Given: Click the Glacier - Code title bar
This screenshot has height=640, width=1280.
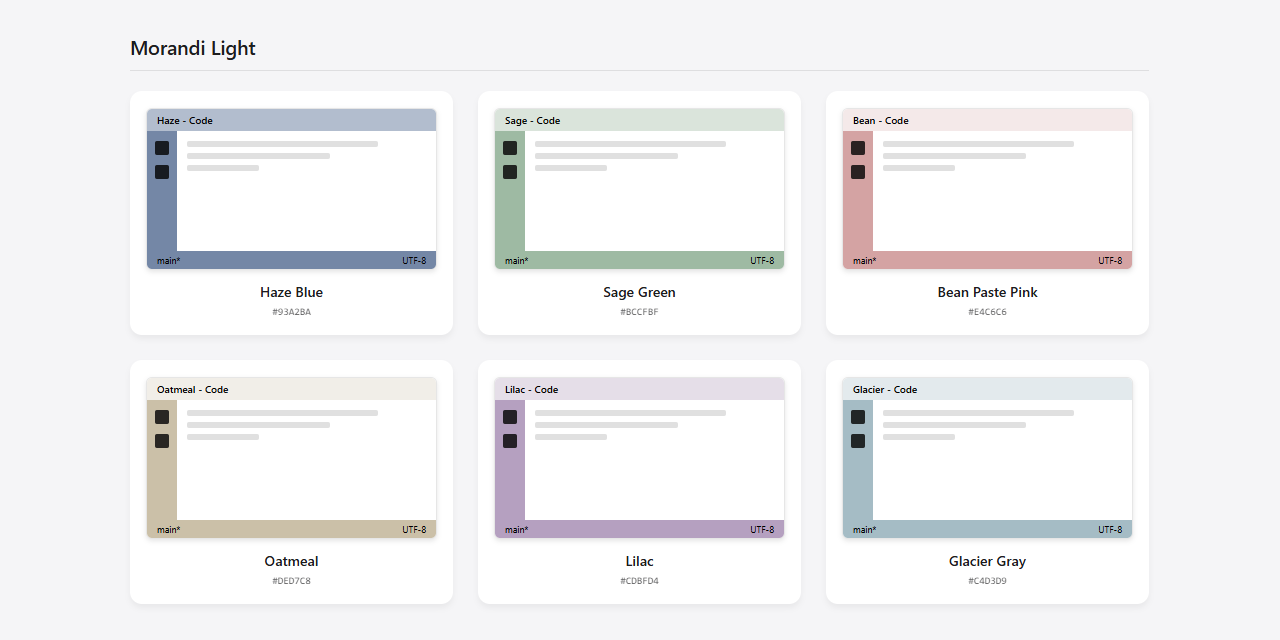Looking at the screenshot, I should tap(987, 389).
